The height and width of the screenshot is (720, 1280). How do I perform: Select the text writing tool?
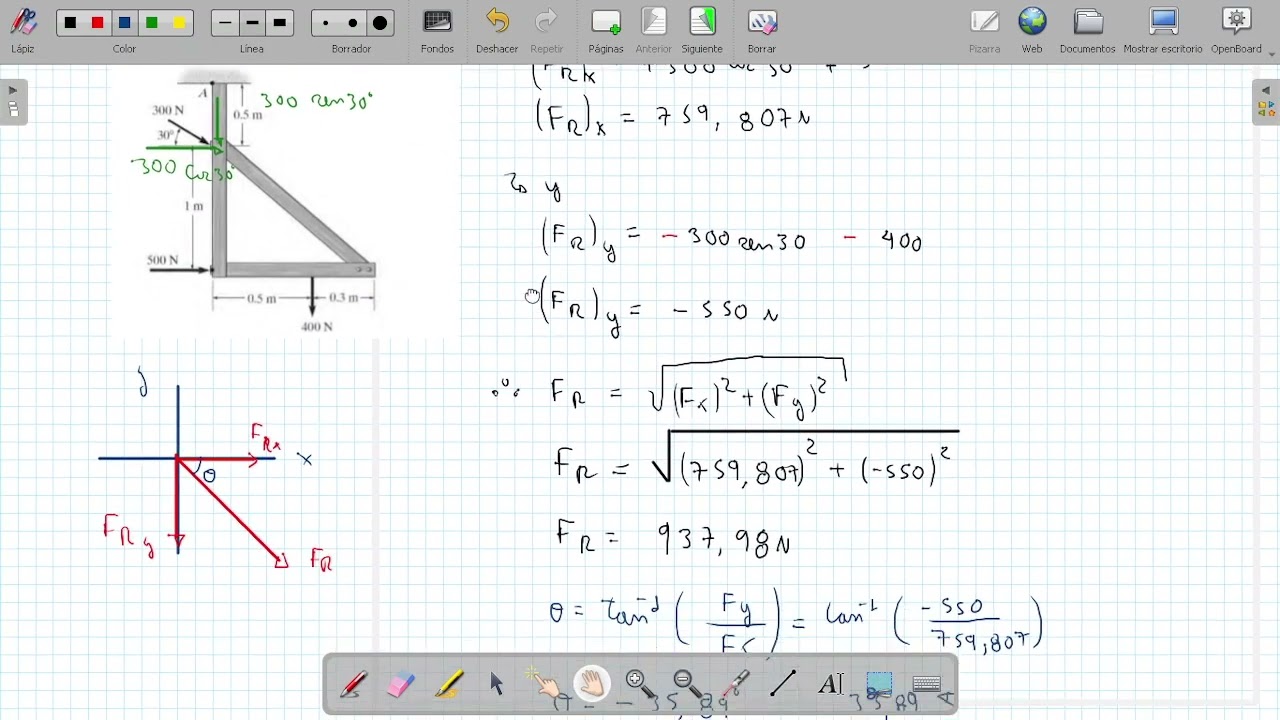(x=831, y=684)
